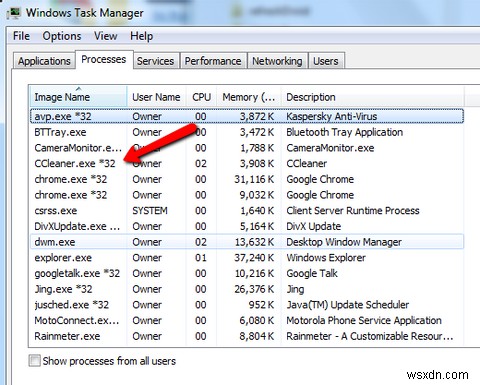Select the CCleaner.exe *32 process
This screenshot has height=385, width=480.
[247, 164]
